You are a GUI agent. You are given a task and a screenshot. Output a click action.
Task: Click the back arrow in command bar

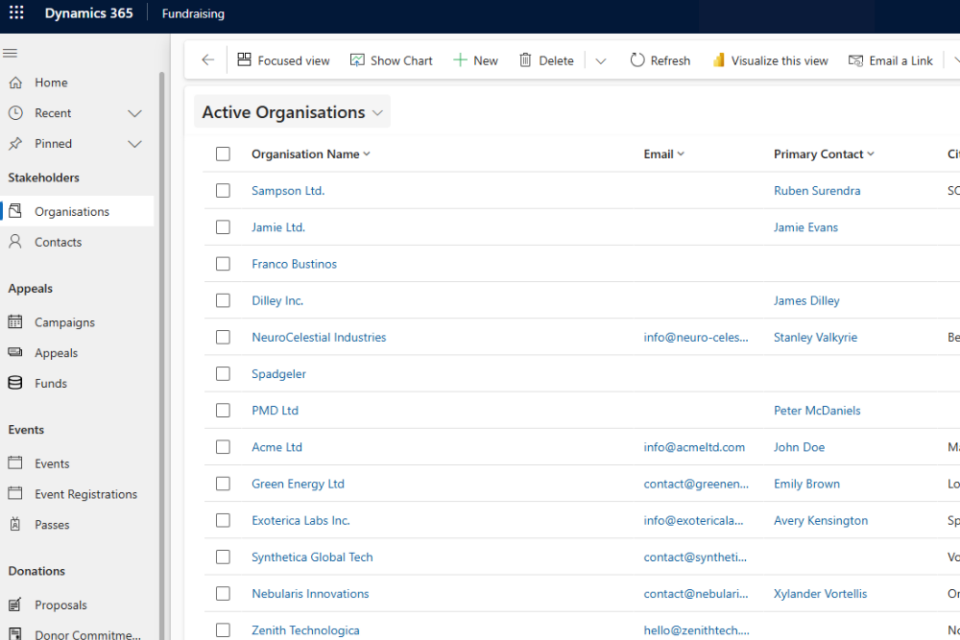[208, 60]
